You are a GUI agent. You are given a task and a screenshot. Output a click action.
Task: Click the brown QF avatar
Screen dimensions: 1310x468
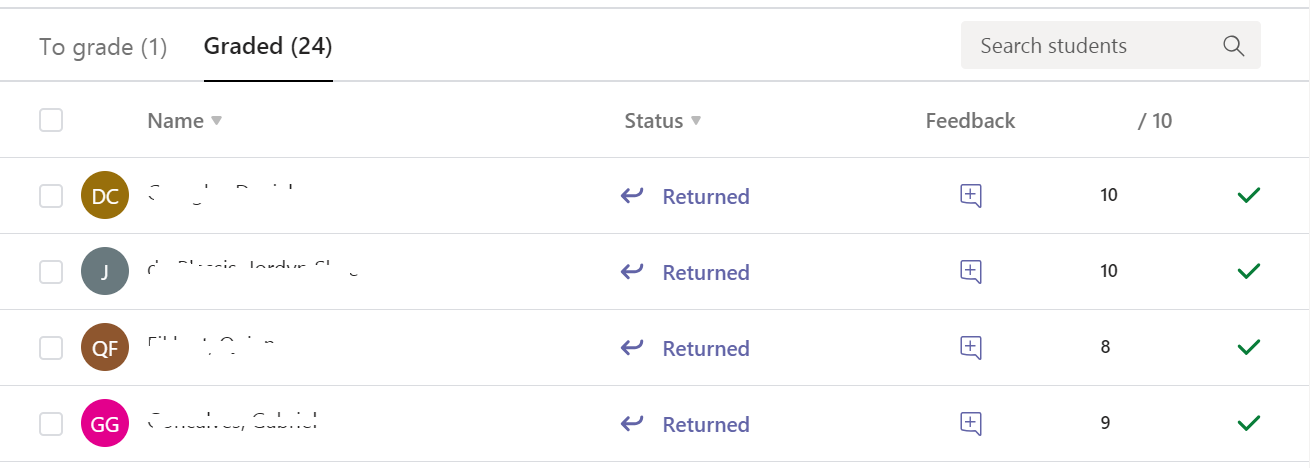pos(104,348)
